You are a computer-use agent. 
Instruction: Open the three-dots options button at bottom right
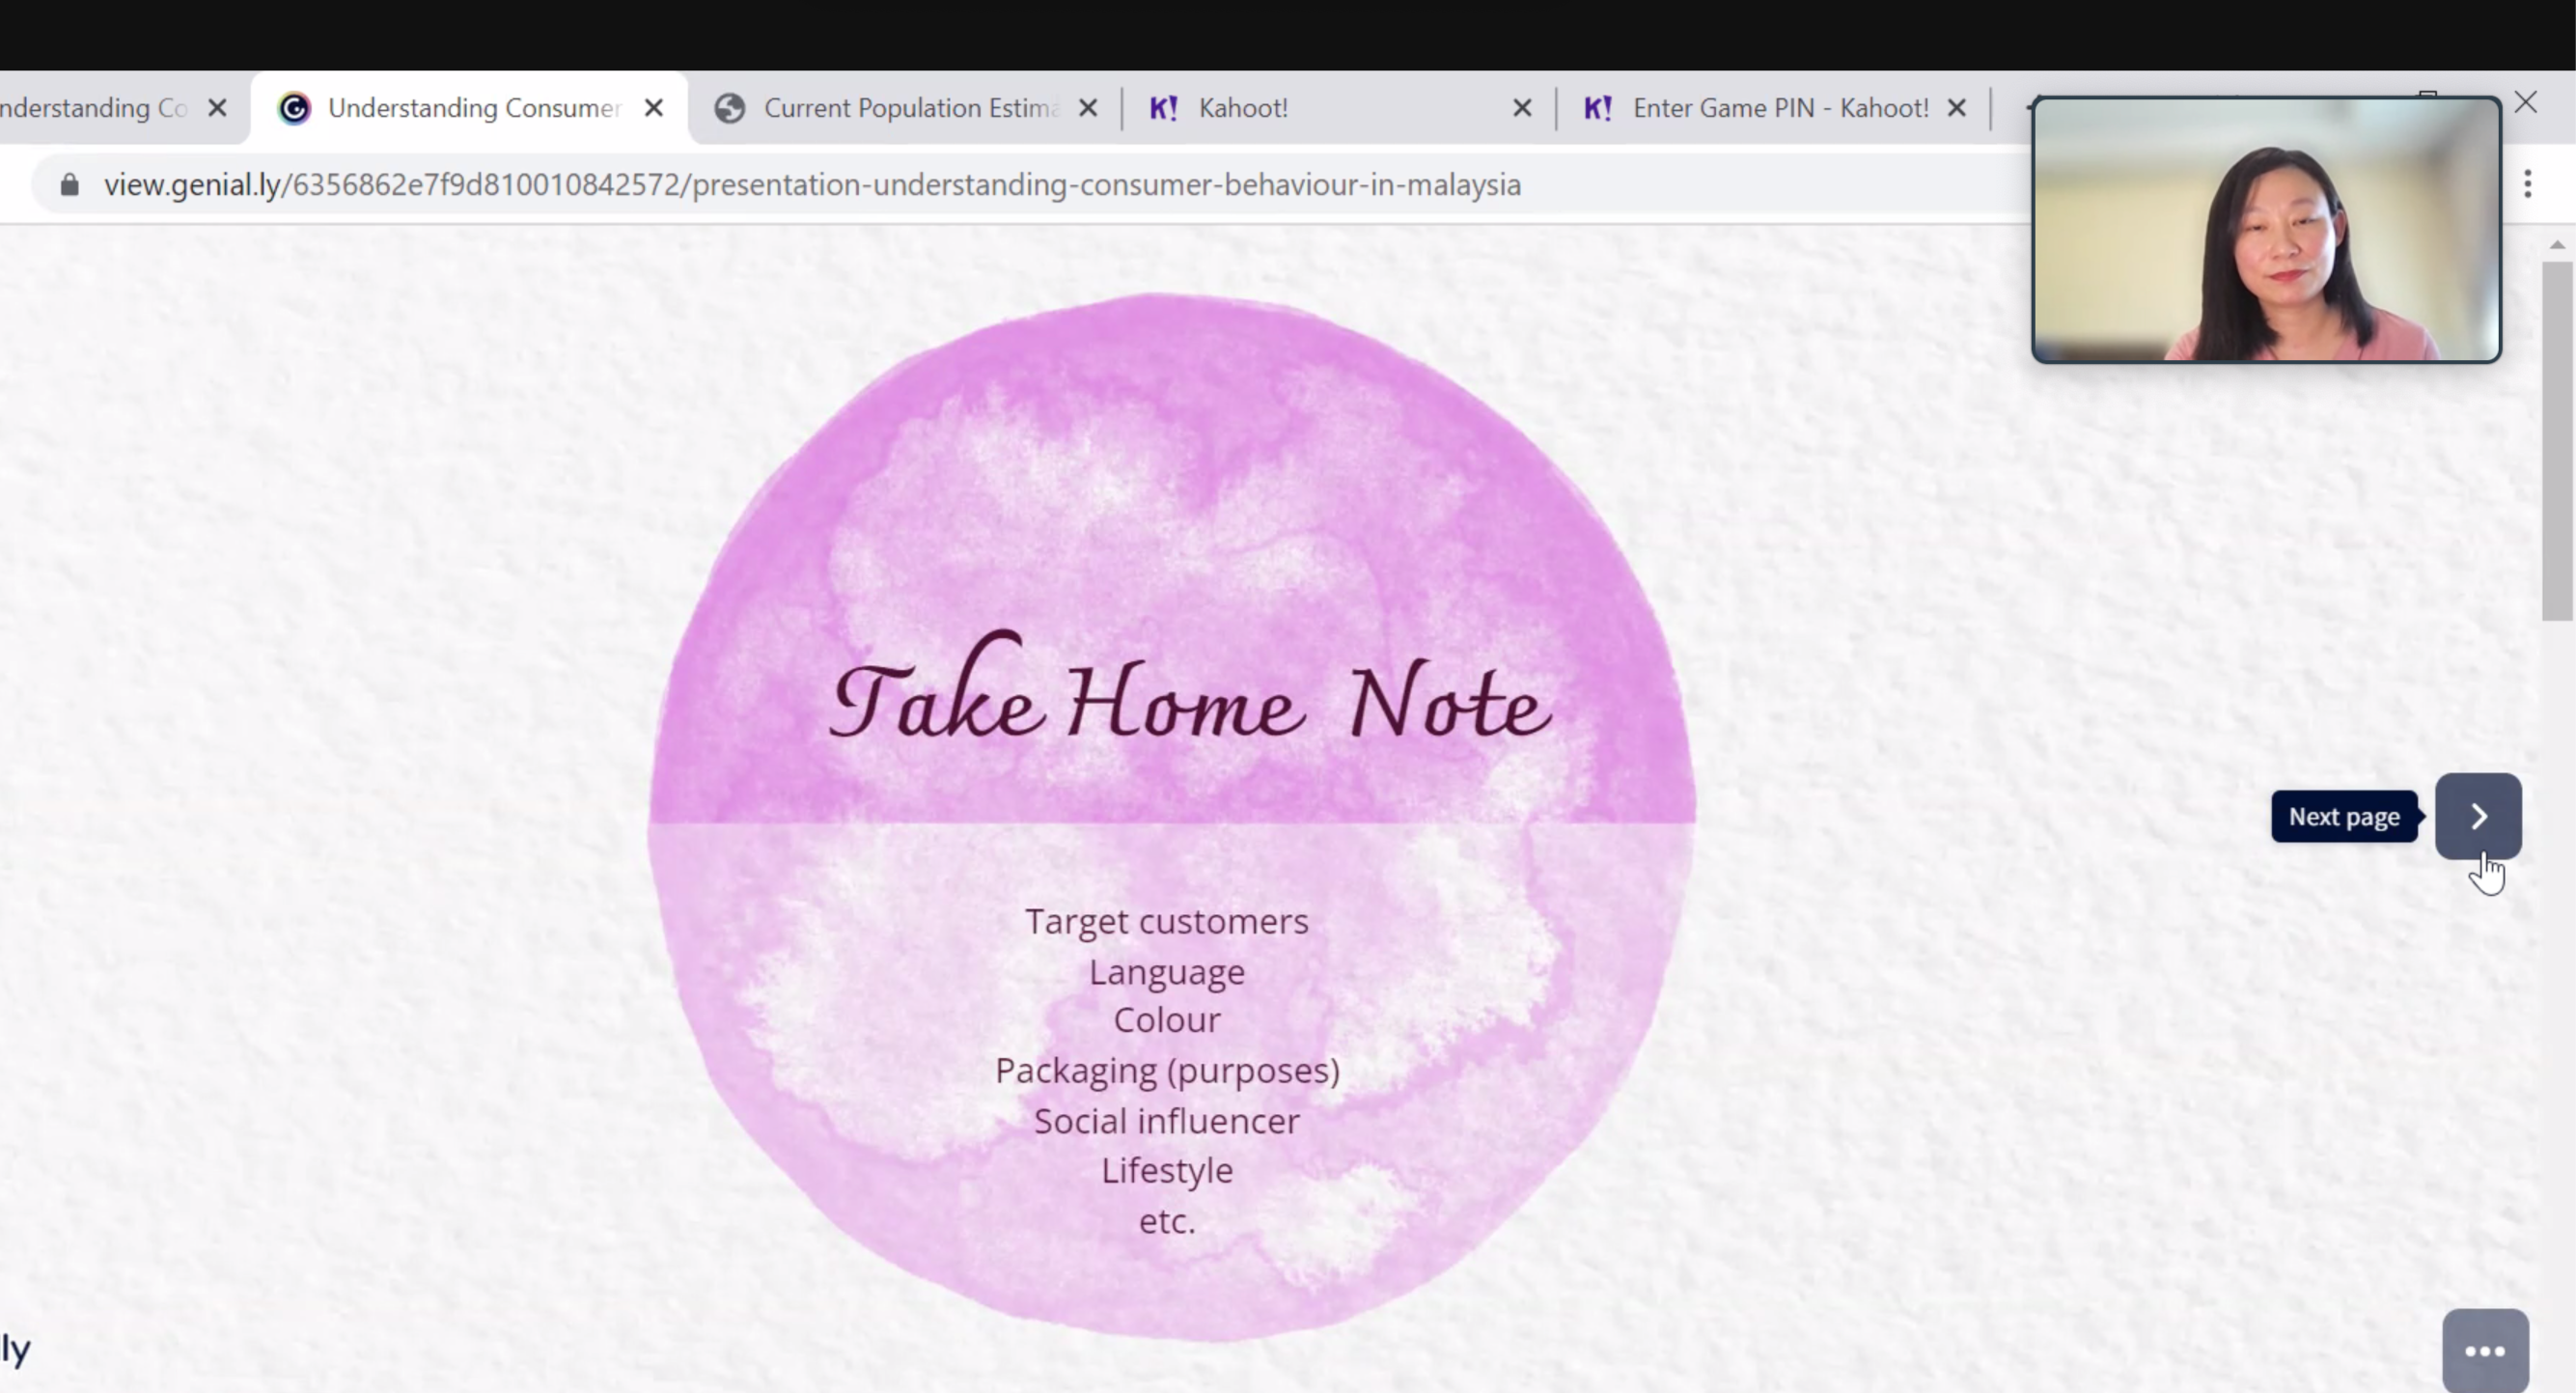point(2484,1350)
